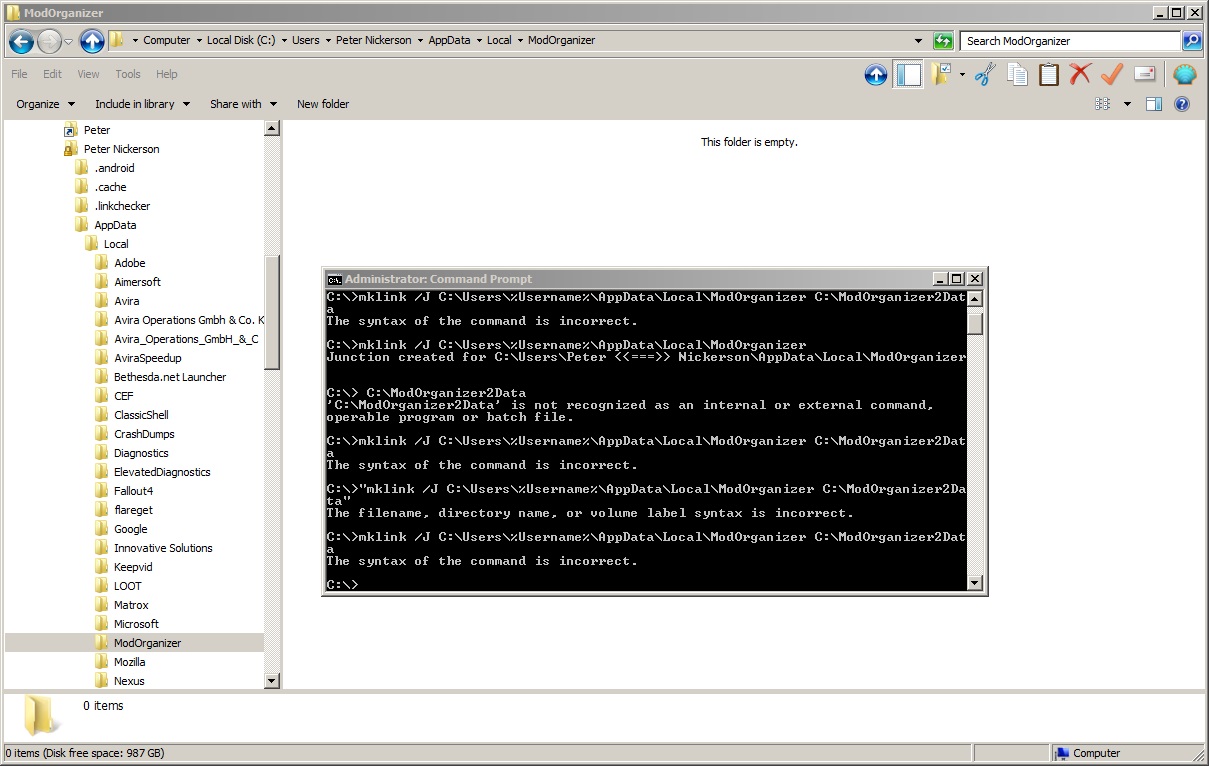The width and height of the screenshot is (1209, 766).
Task: Click the Cut scissors icon
Action: click(985, 75)
